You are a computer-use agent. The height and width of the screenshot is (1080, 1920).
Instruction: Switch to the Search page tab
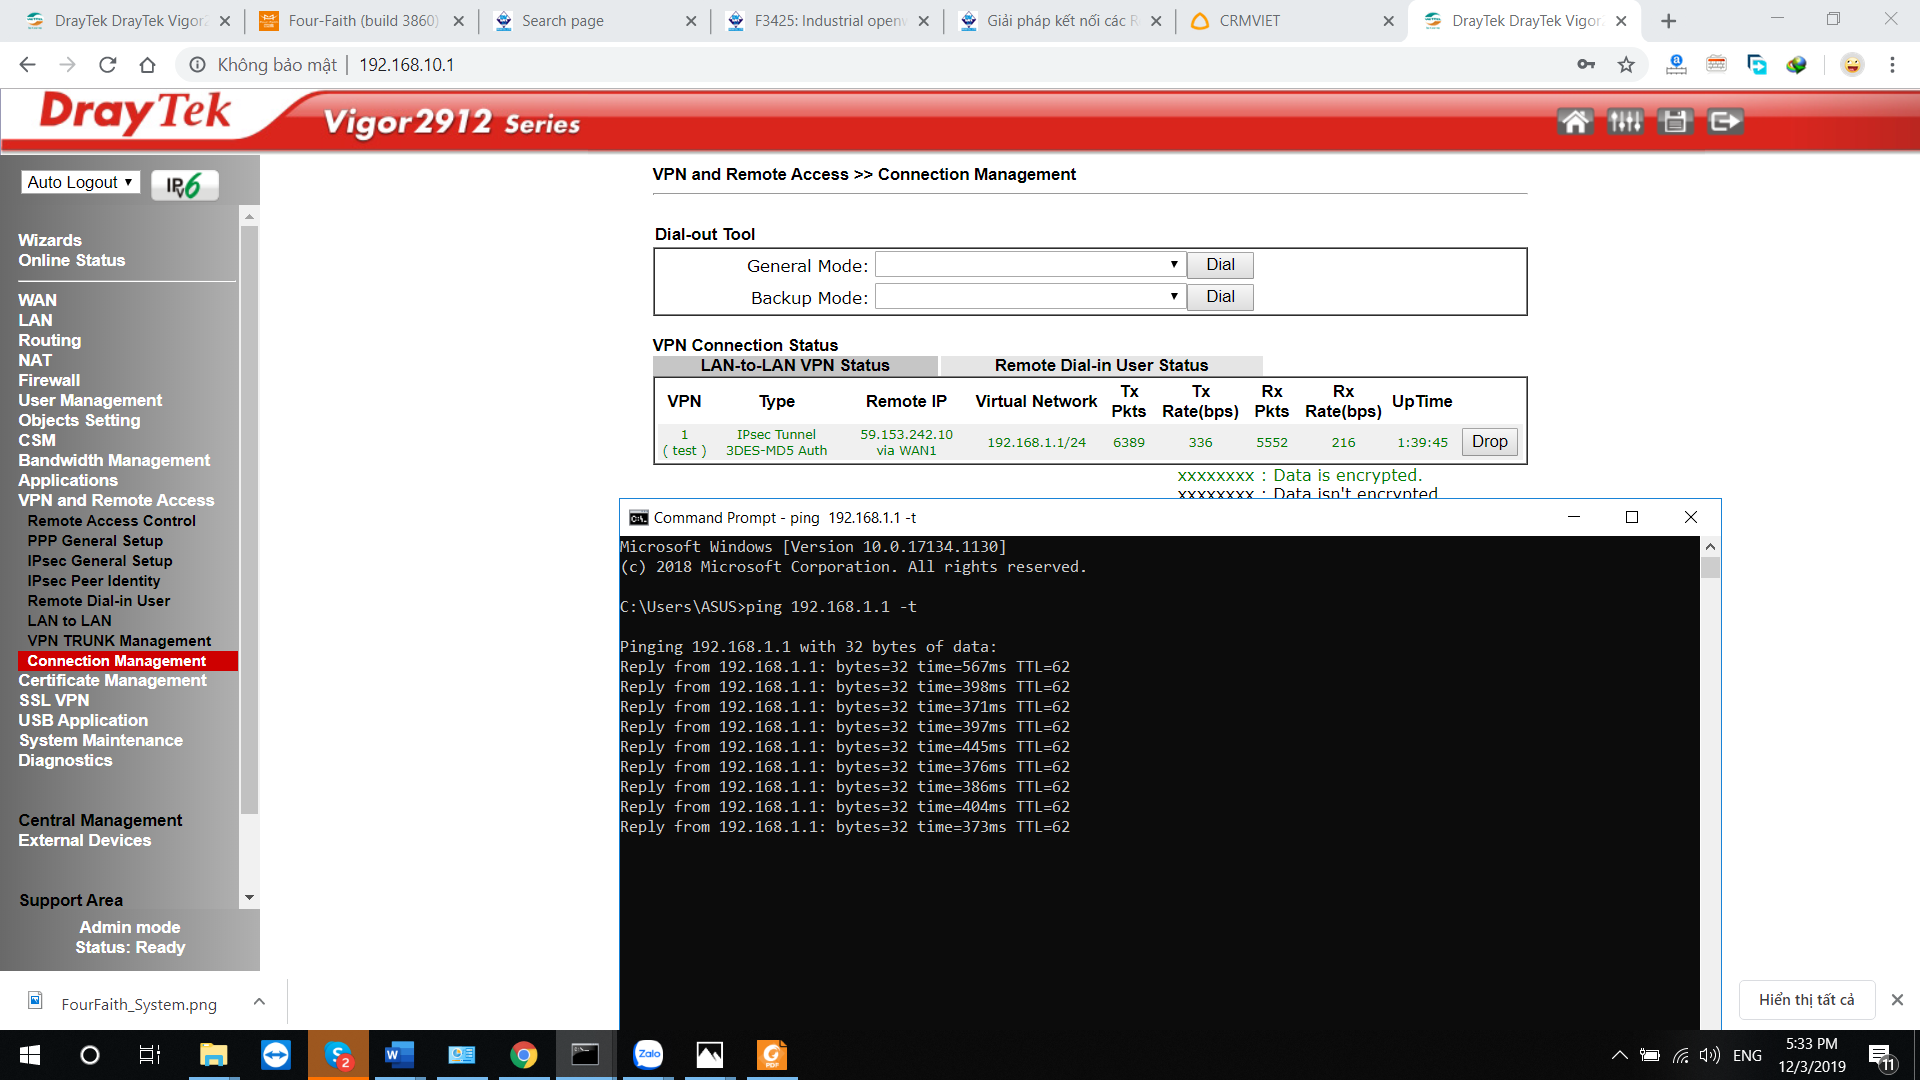pyautogui.click(x=594, y=21)
